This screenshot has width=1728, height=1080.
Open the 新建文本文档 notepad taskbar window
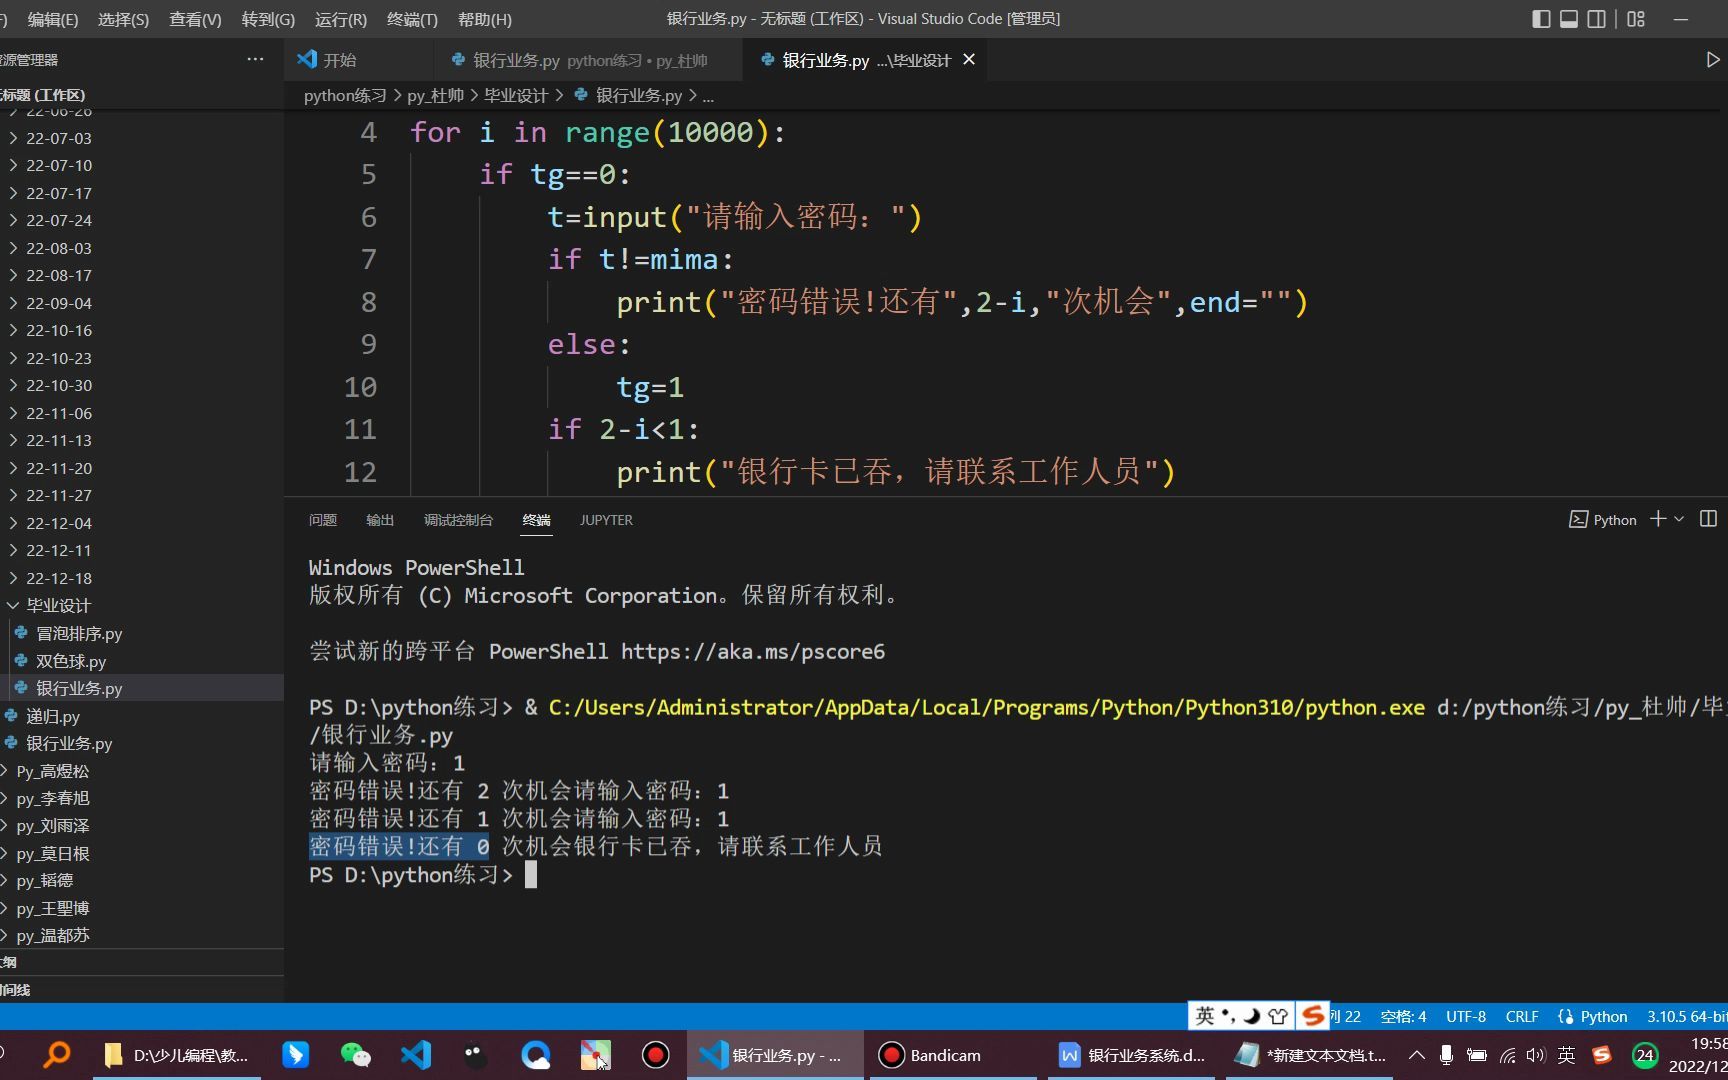pos(1310,1055)
